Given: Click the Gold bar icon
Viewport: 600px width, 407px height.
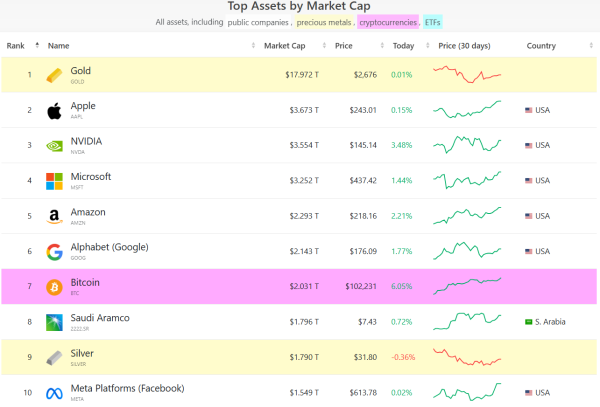Looking at the screenshot, I should tap(54, 75).
